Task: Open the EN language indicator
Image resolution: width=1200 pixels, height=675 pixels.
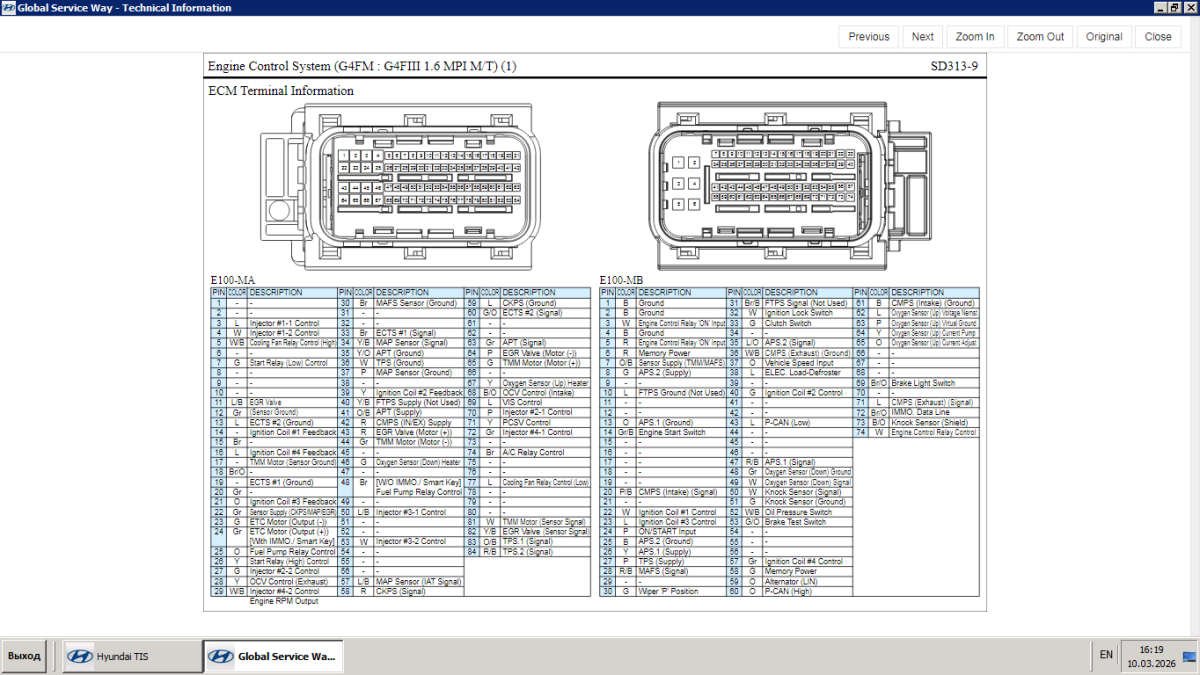Action: [x=1106, y=655]
